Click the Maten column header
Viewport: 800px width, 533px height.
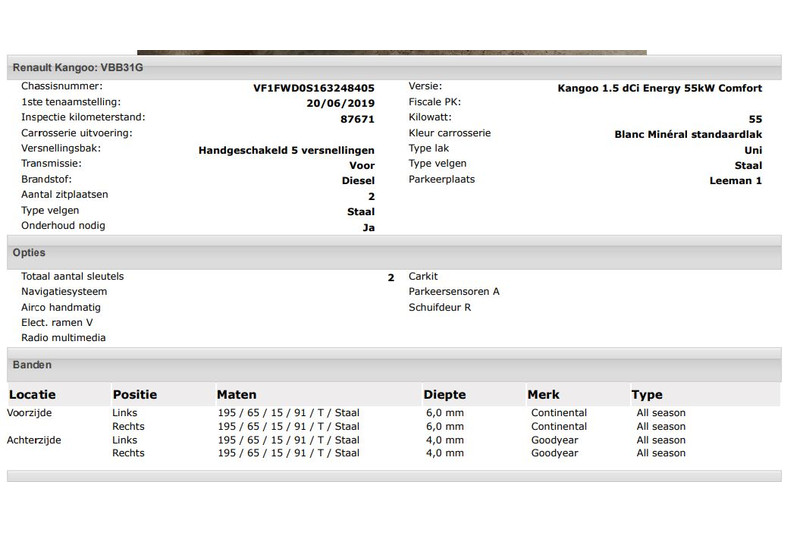point(236,395)
